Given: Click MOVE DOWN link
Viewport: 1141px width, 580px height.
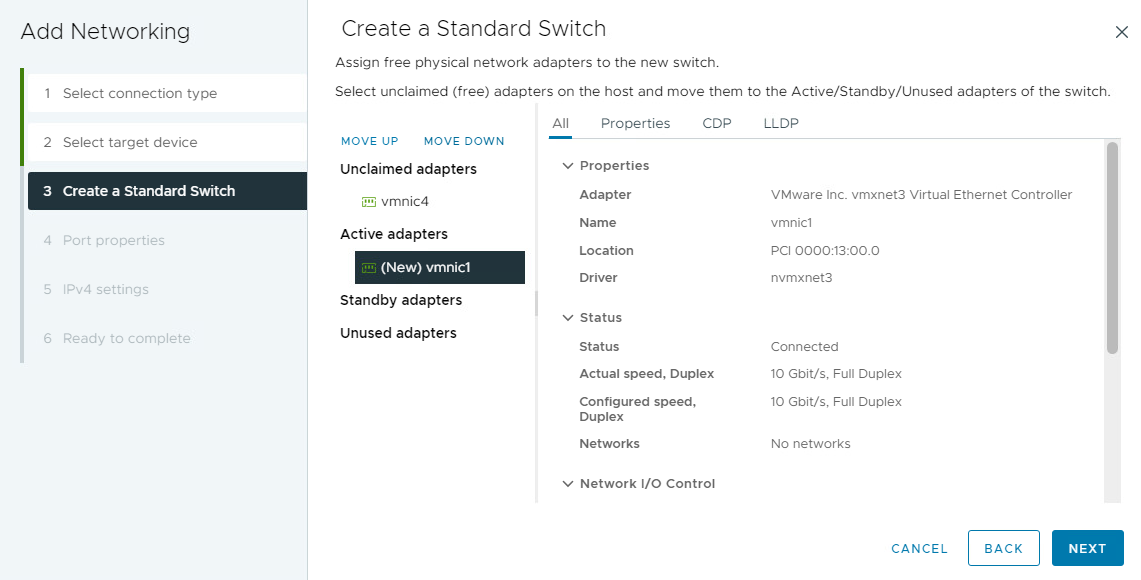Looking at the screenshot, I should (464, 141).
